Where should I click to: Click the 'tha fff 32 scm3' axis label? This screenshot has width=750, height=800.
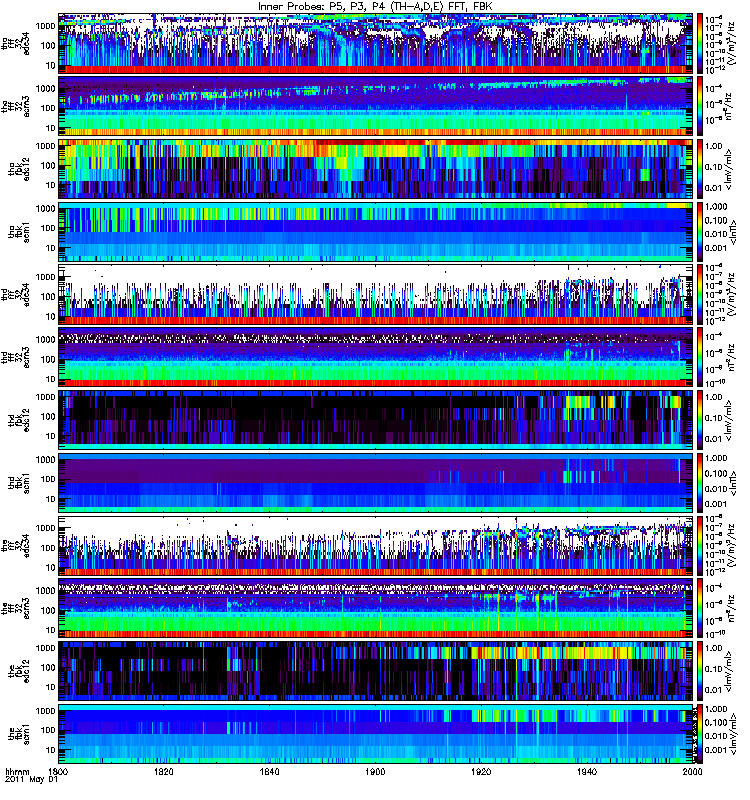[x=15, y=106]
